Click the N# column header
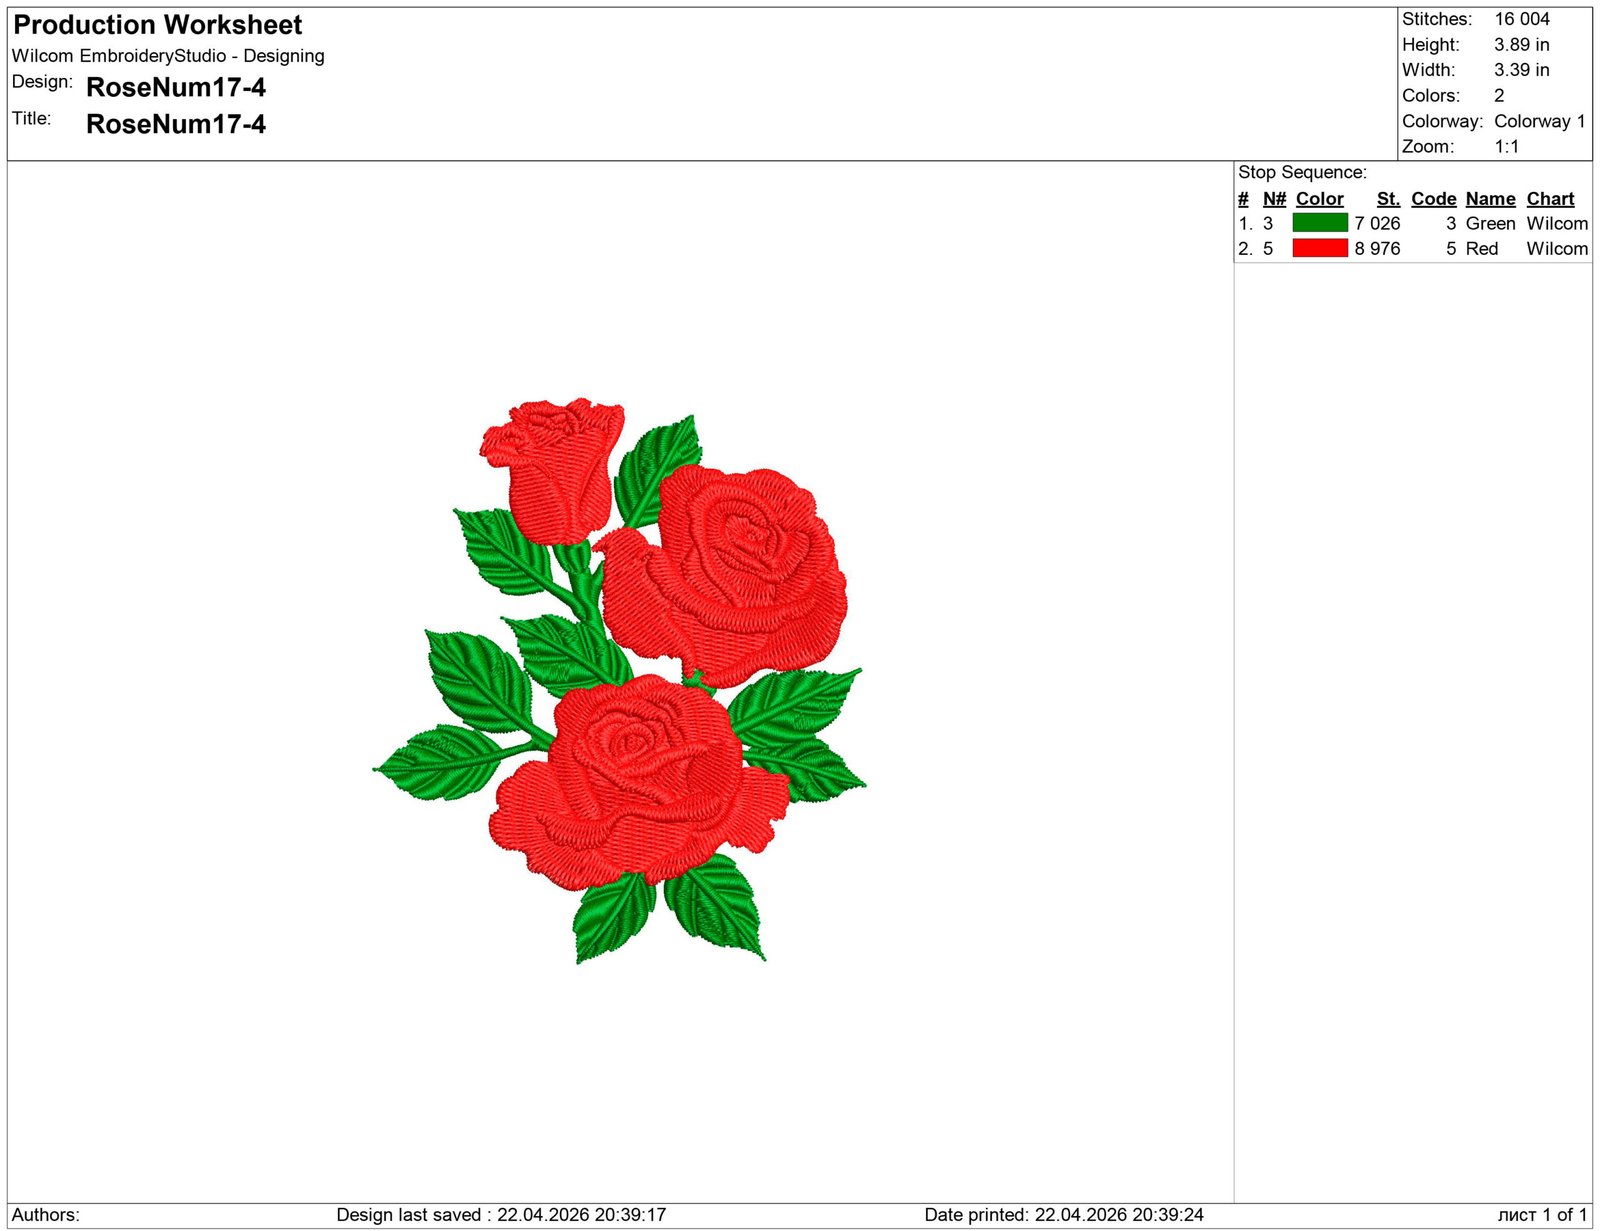This screenshot has width=1600, height=1231. [1273, 199]
